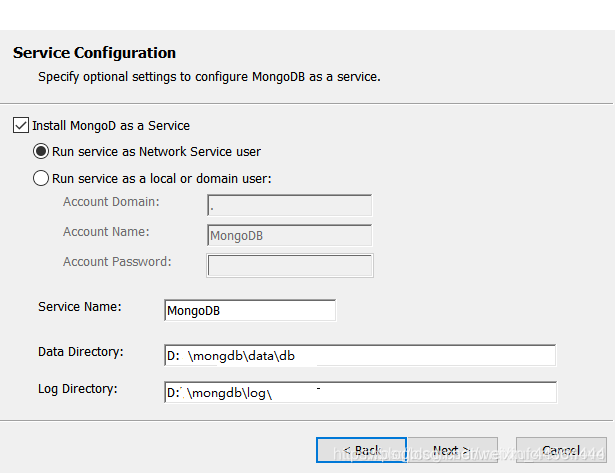
Task: Click the 'Service Name:' label
Action: (x=80, y=307)
